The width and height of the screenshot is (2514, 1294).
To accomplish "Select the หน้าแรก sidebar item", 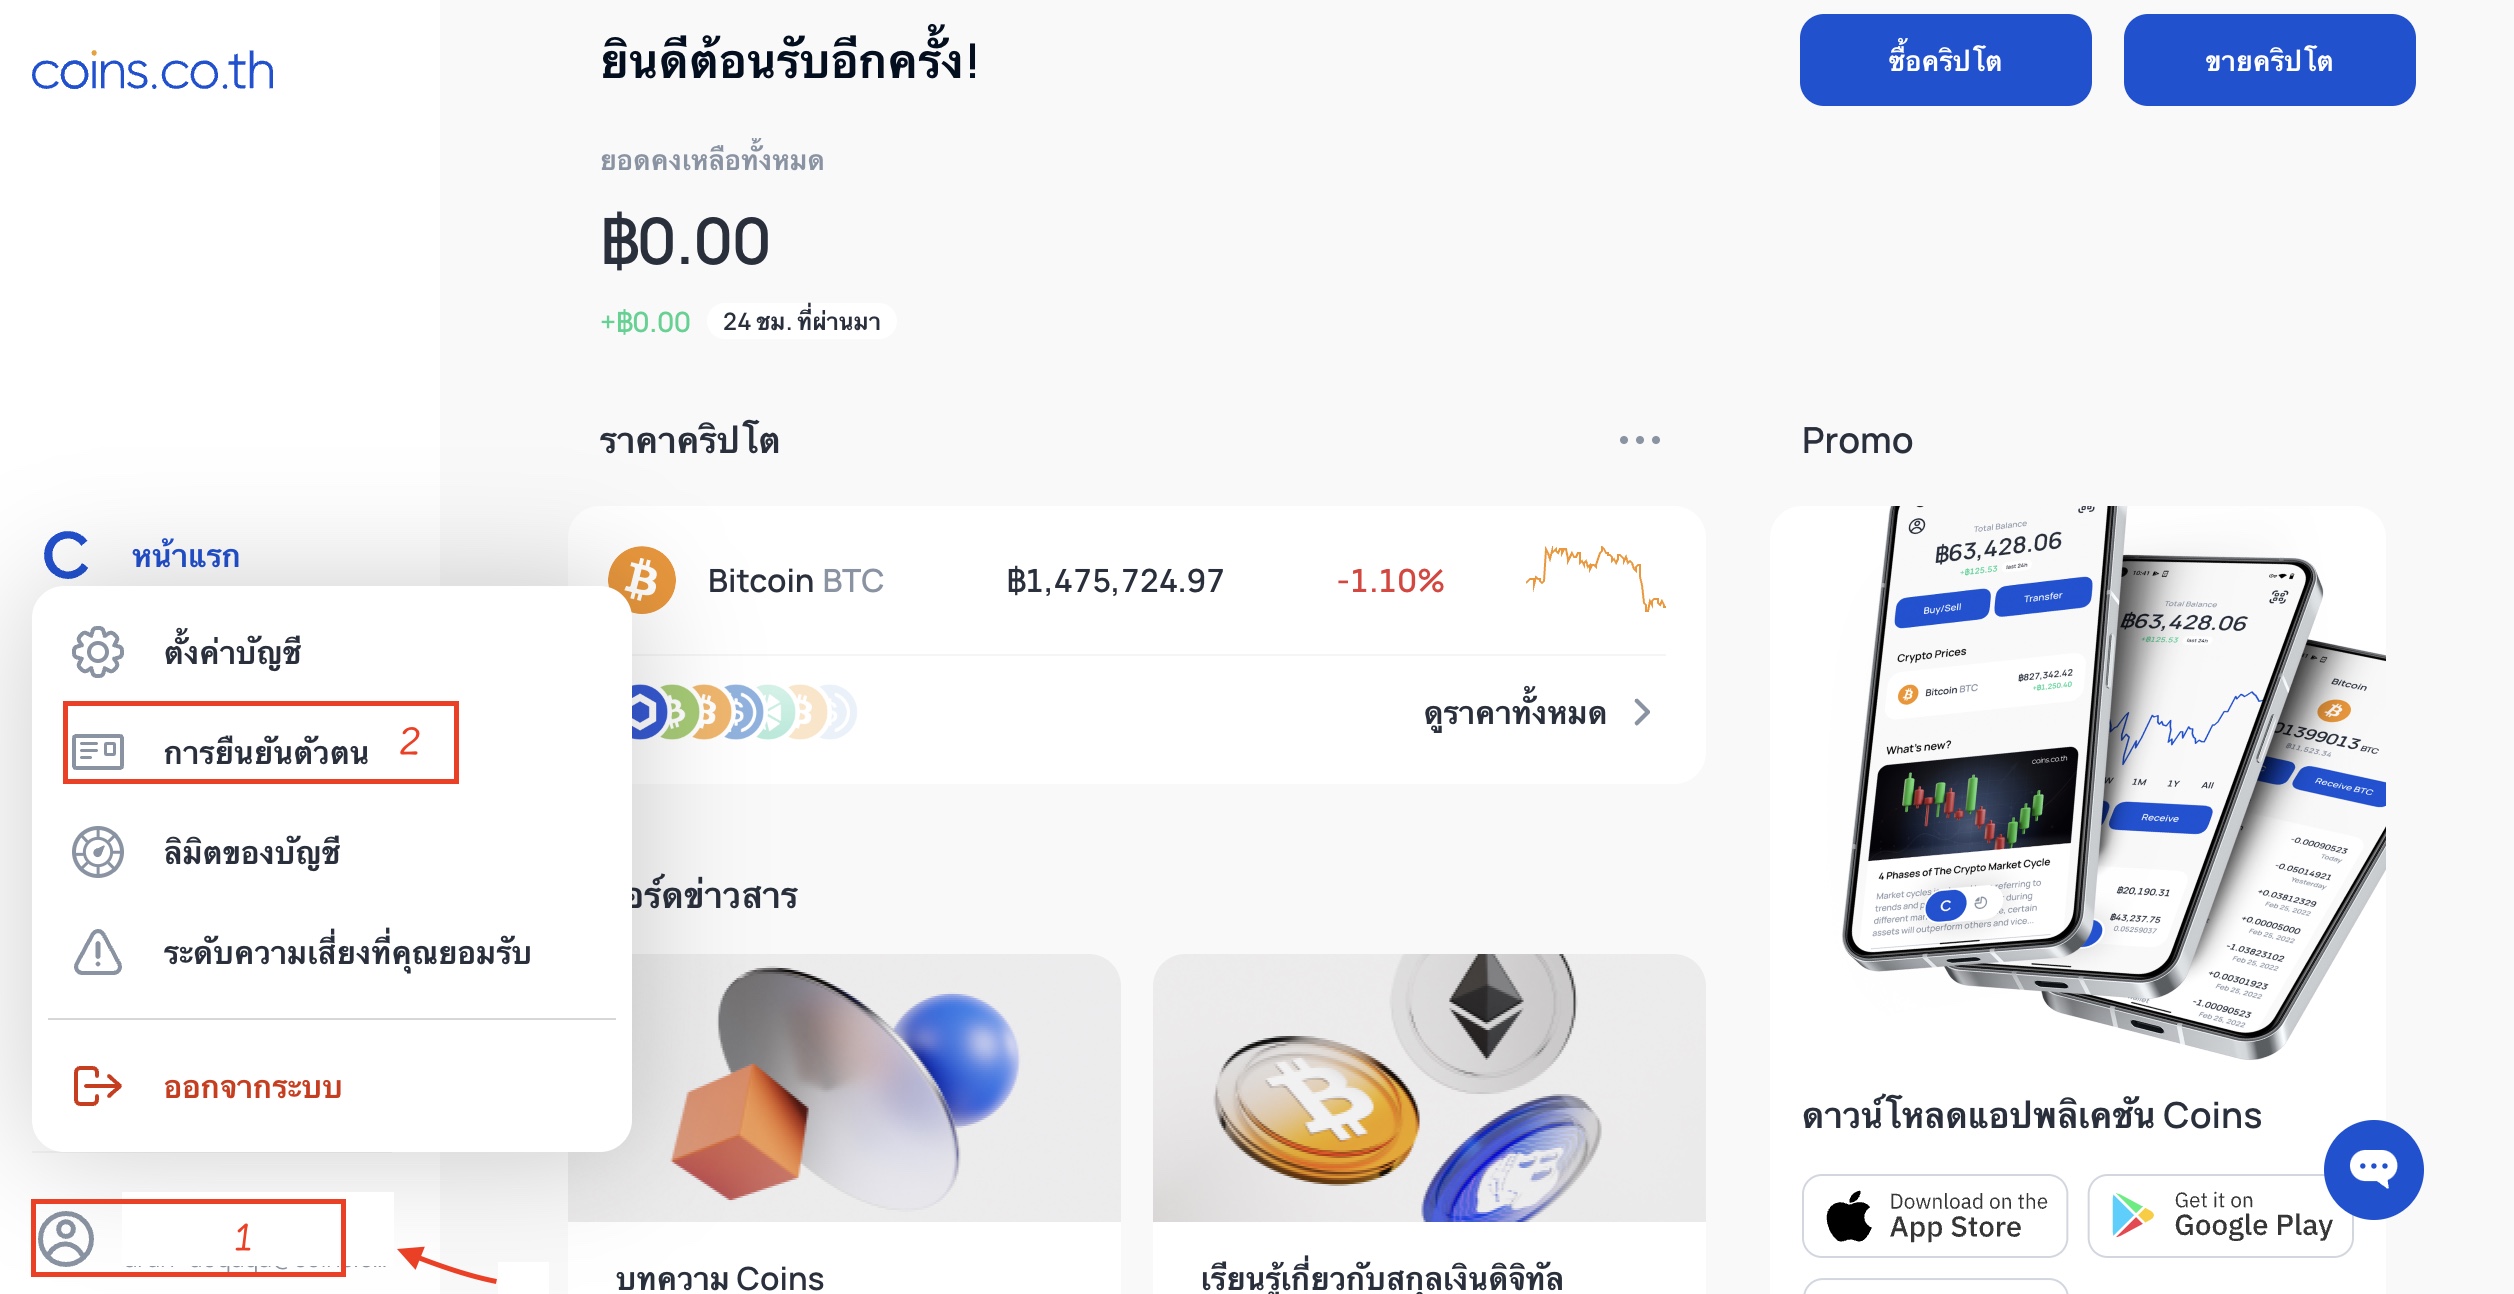I will (186, 556).
